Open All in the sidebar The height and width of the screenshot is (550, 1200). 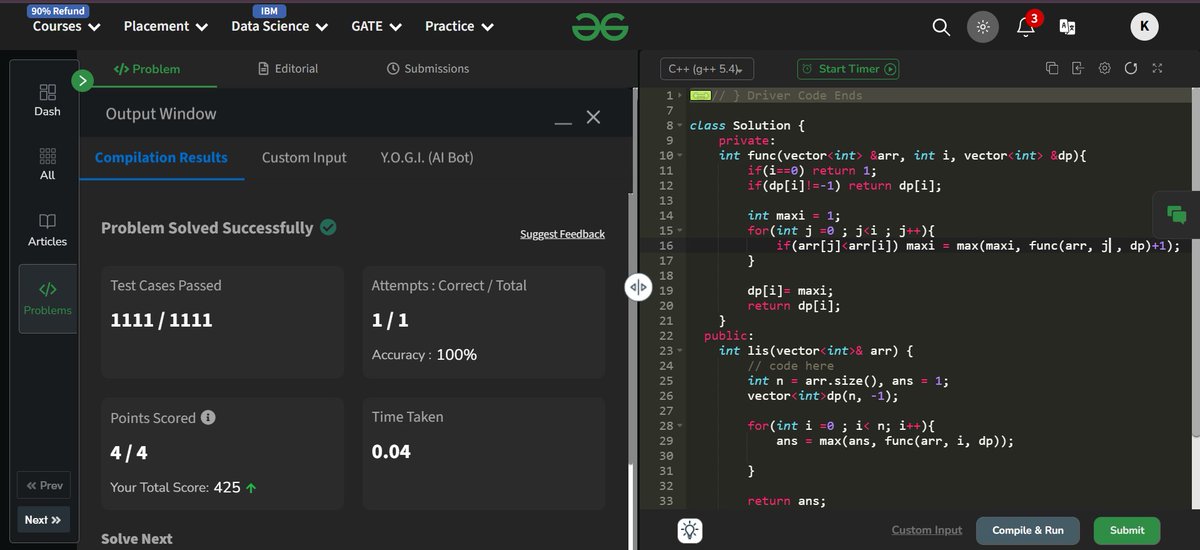[x=47, y=164]
